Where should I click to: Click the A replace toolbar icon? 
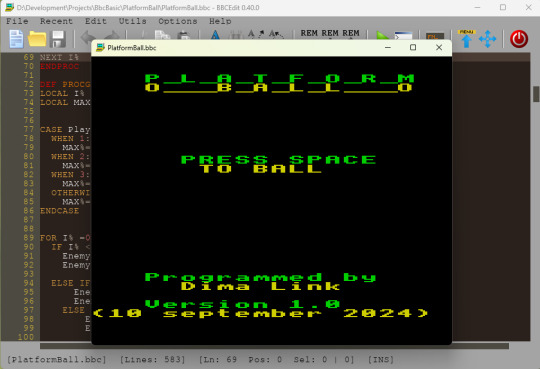[x=276, y=34]
